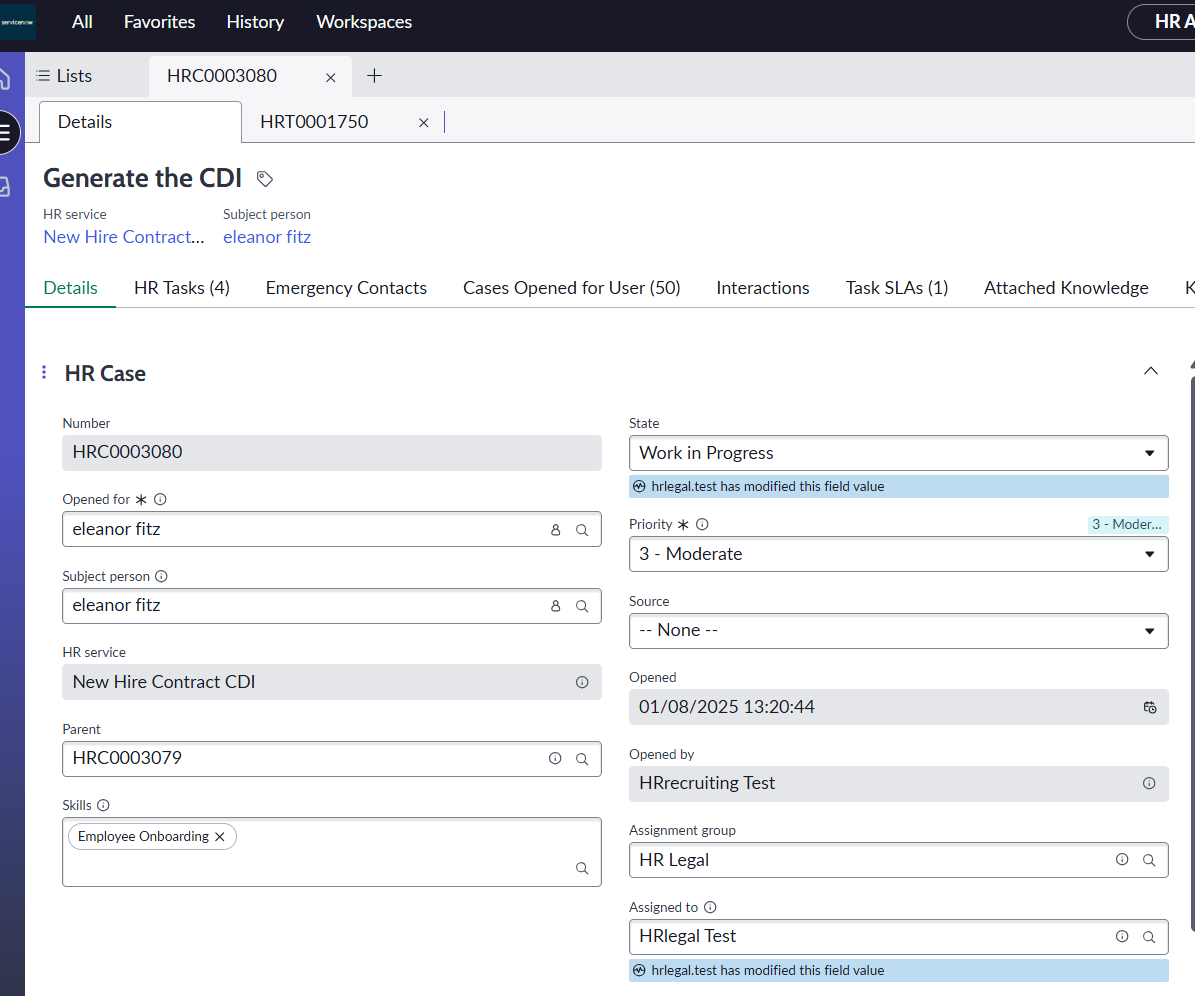Image resolution: width=1195 pixels, height=996 pixels.
Task: Click the calendar icon on the Opened field
Action: point(1149,707)
